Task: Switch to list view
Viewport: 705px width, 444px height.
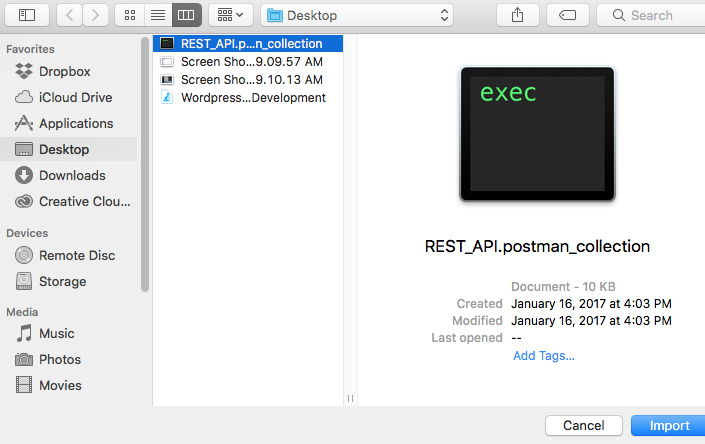Action: pyautogui.click(x=158, y=15)
